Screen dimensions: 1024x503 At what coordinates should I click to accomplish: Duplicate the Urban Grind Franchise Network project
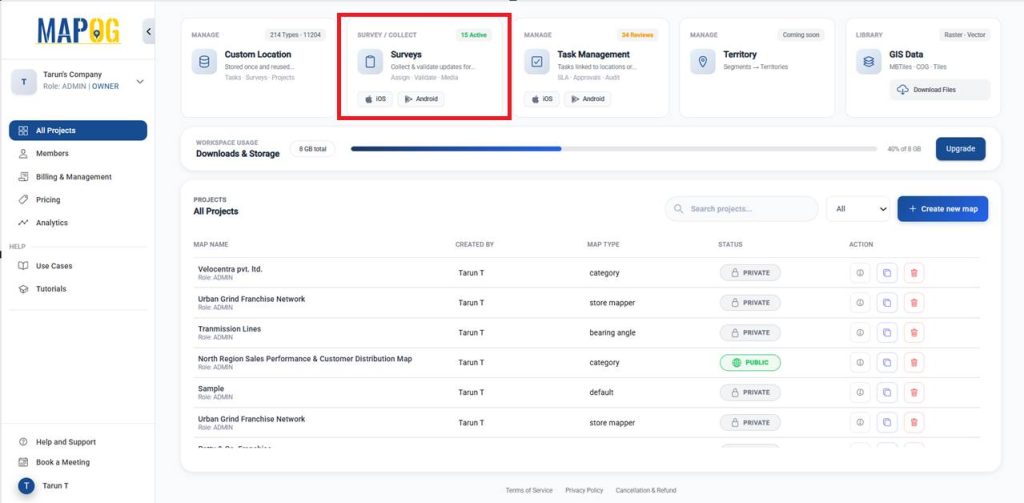tap(887, 303)
